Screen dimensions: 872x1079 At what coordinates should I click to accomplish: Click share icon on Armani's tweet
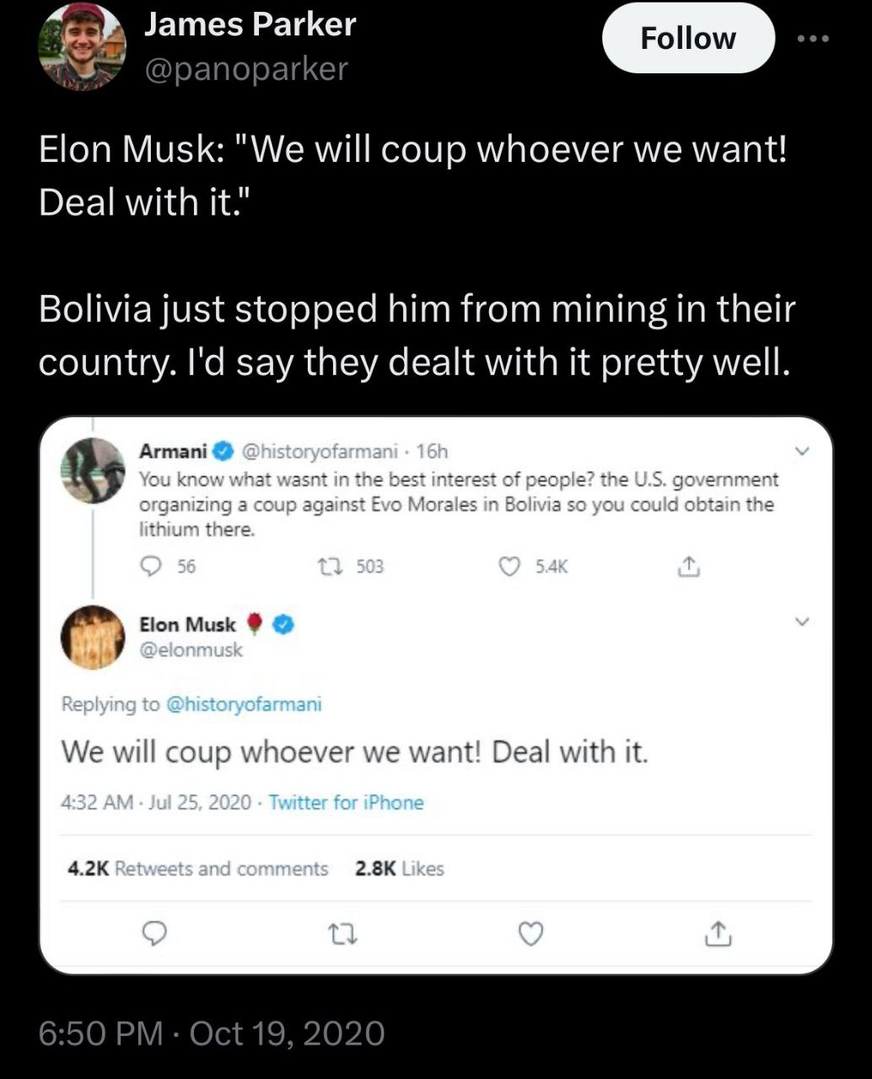(686, 566)
